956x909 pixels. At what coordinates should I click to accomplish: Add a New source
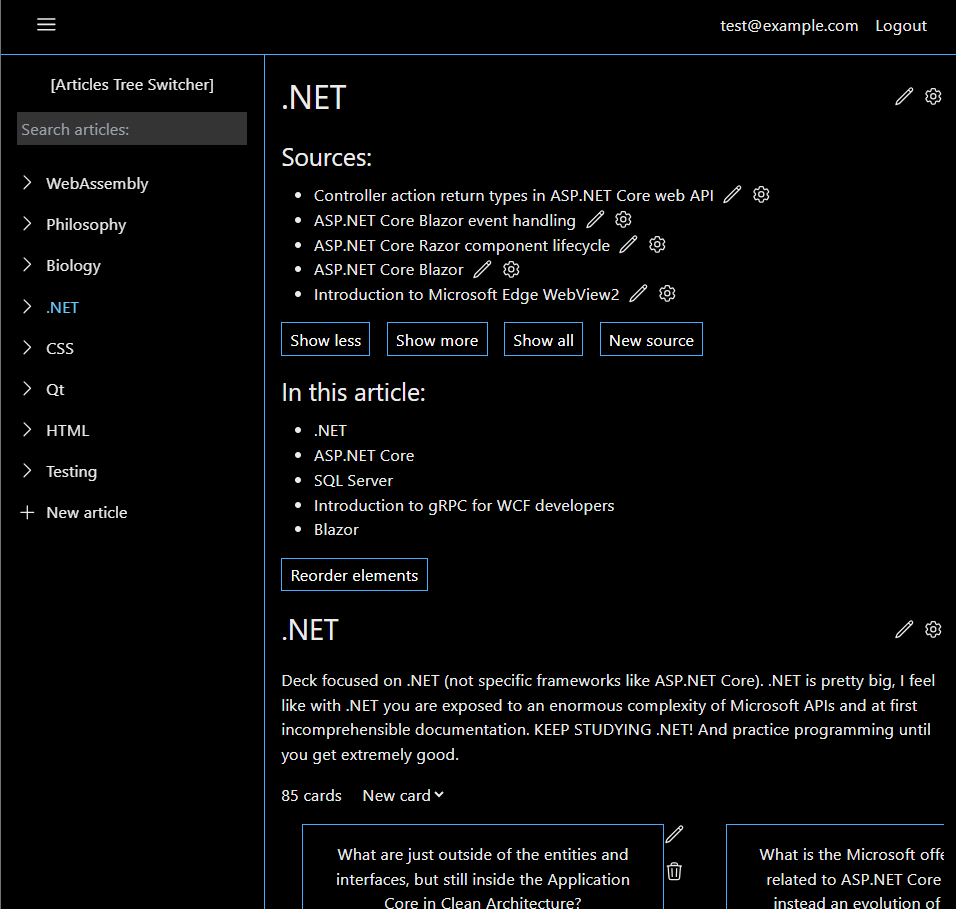pos(651,340)
